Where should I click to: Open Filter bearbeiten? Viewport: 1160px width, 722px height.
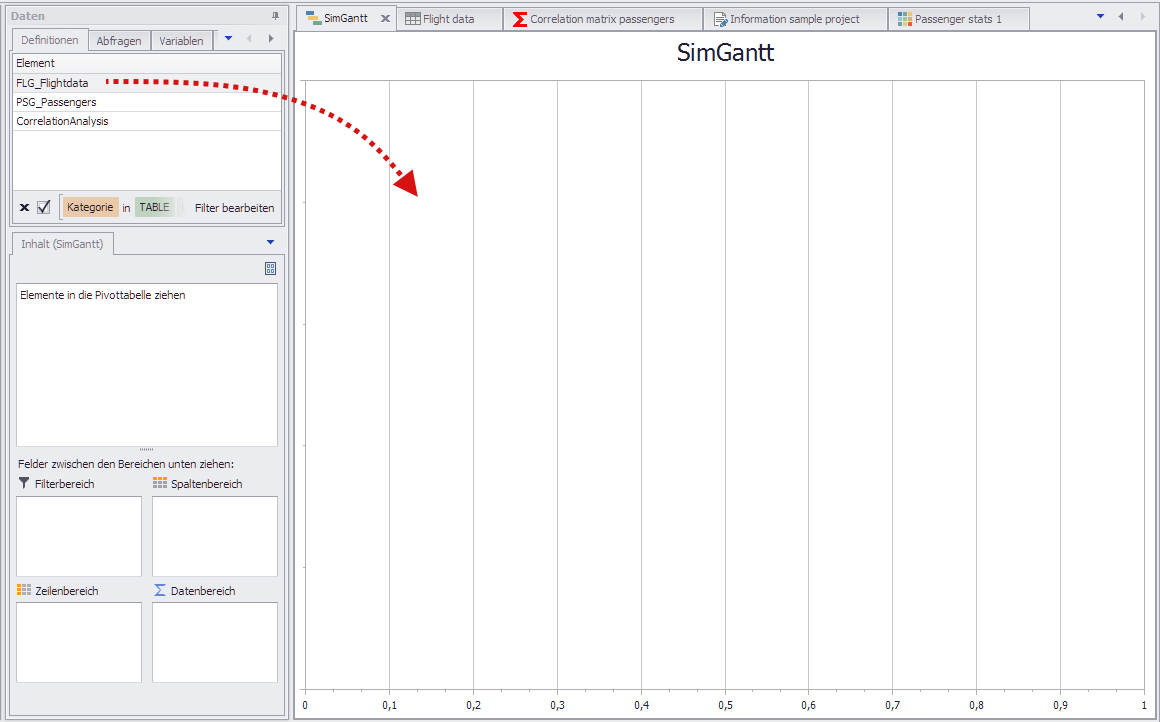click(x=233, y=207)
